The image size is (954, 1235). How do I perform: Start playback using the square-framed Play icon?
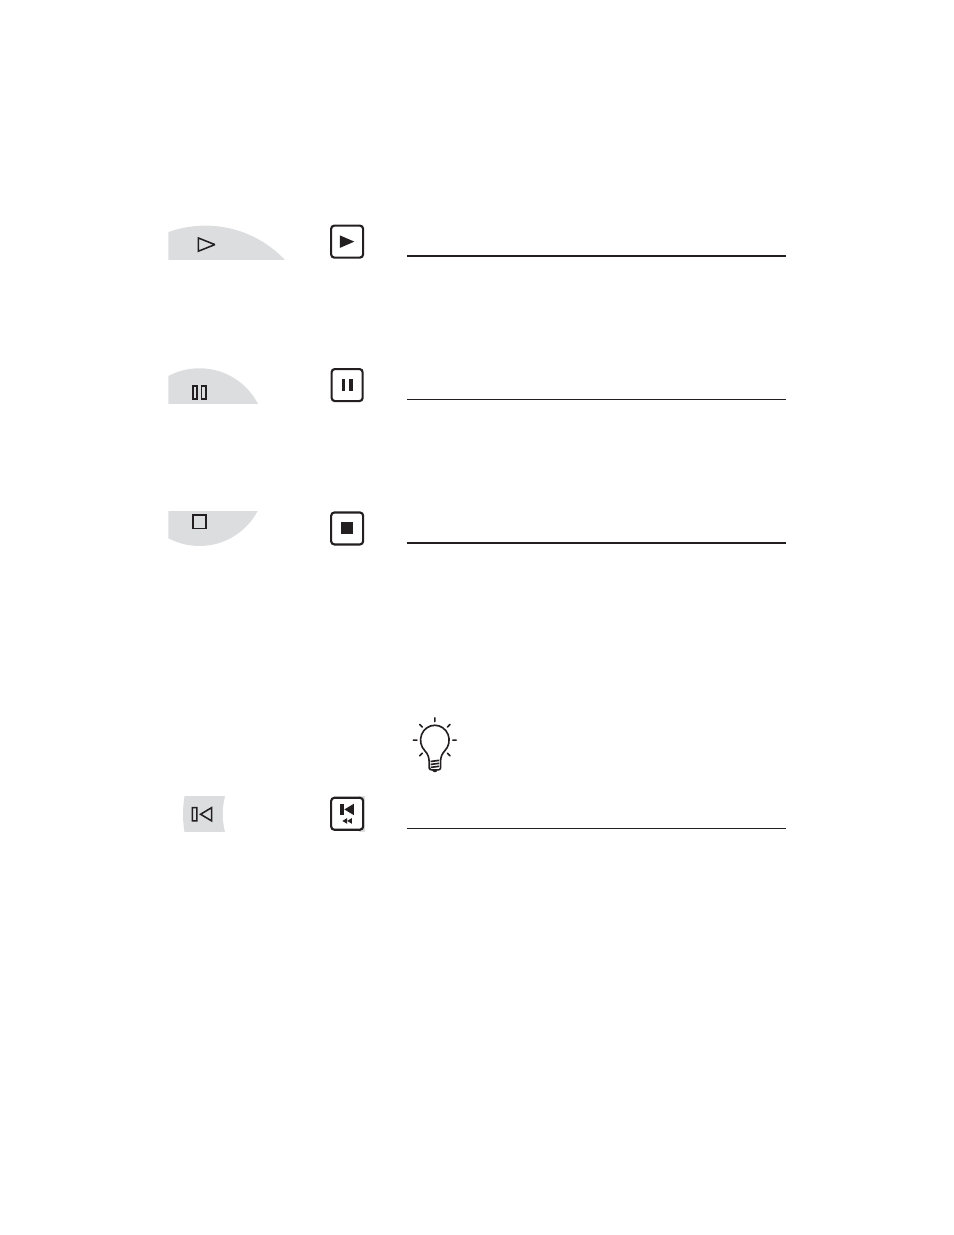pos(347,242)
